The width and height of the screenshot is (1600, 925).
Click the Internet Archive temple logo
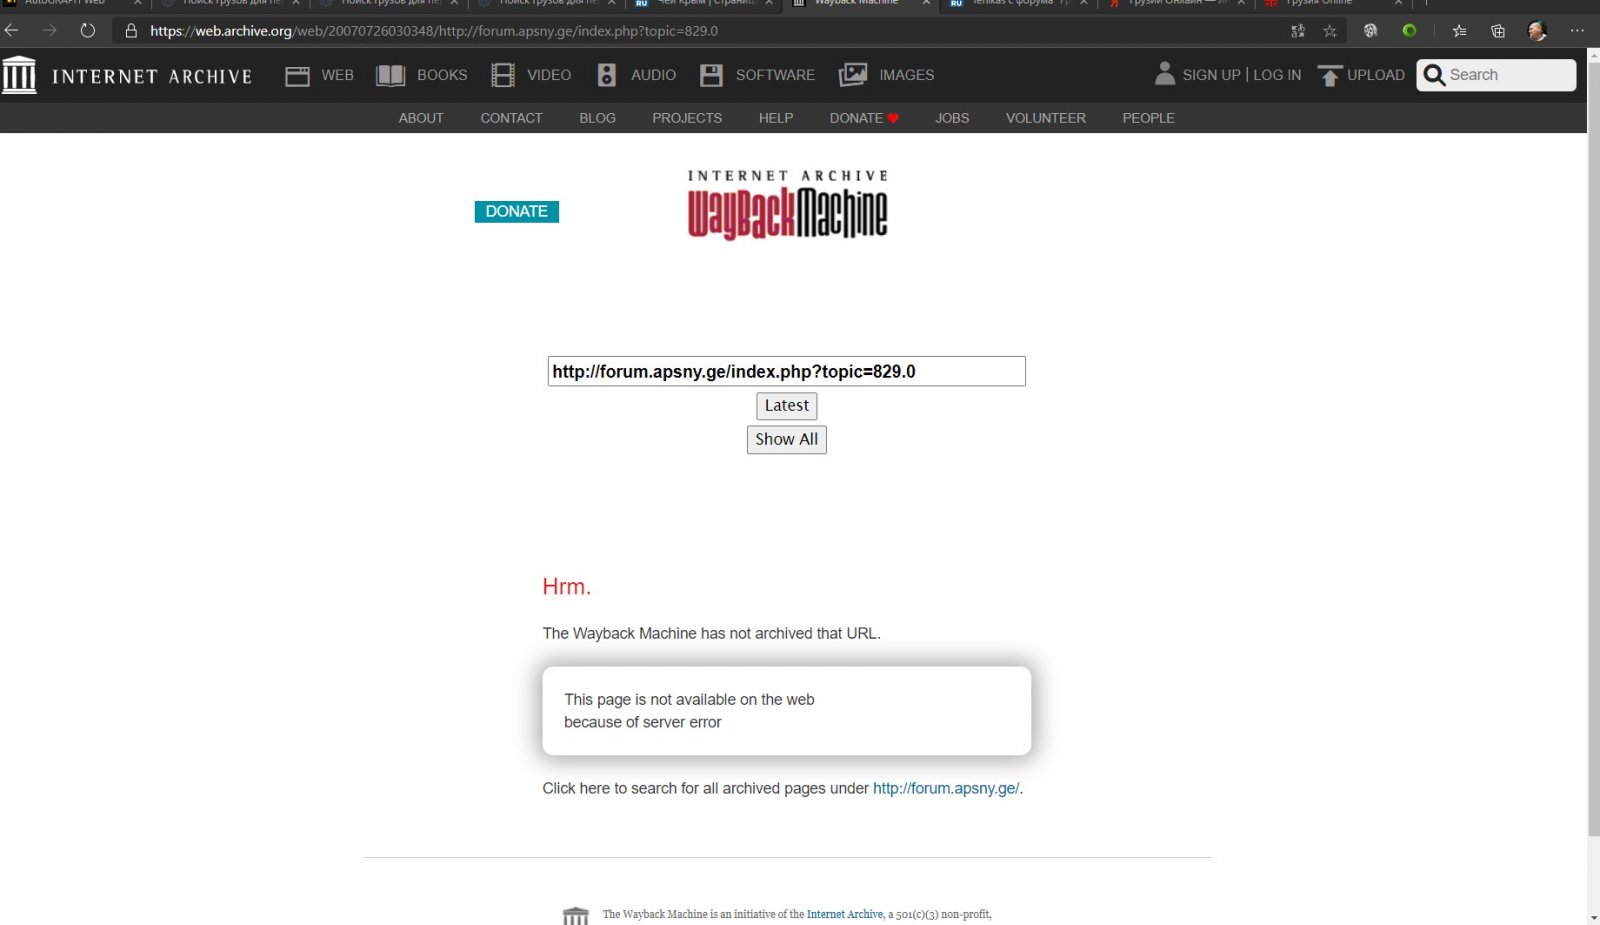click(19, 75)
